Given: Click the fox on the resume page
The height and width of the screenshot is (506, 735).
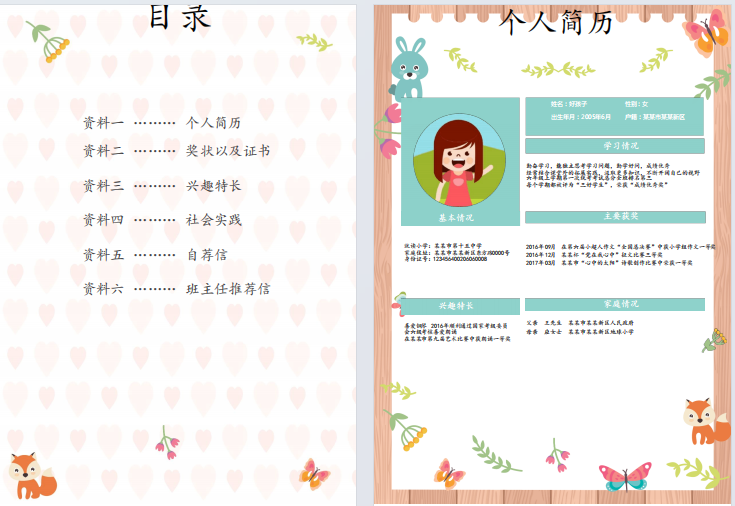Looking at the screenshot, I should (701, 421).
